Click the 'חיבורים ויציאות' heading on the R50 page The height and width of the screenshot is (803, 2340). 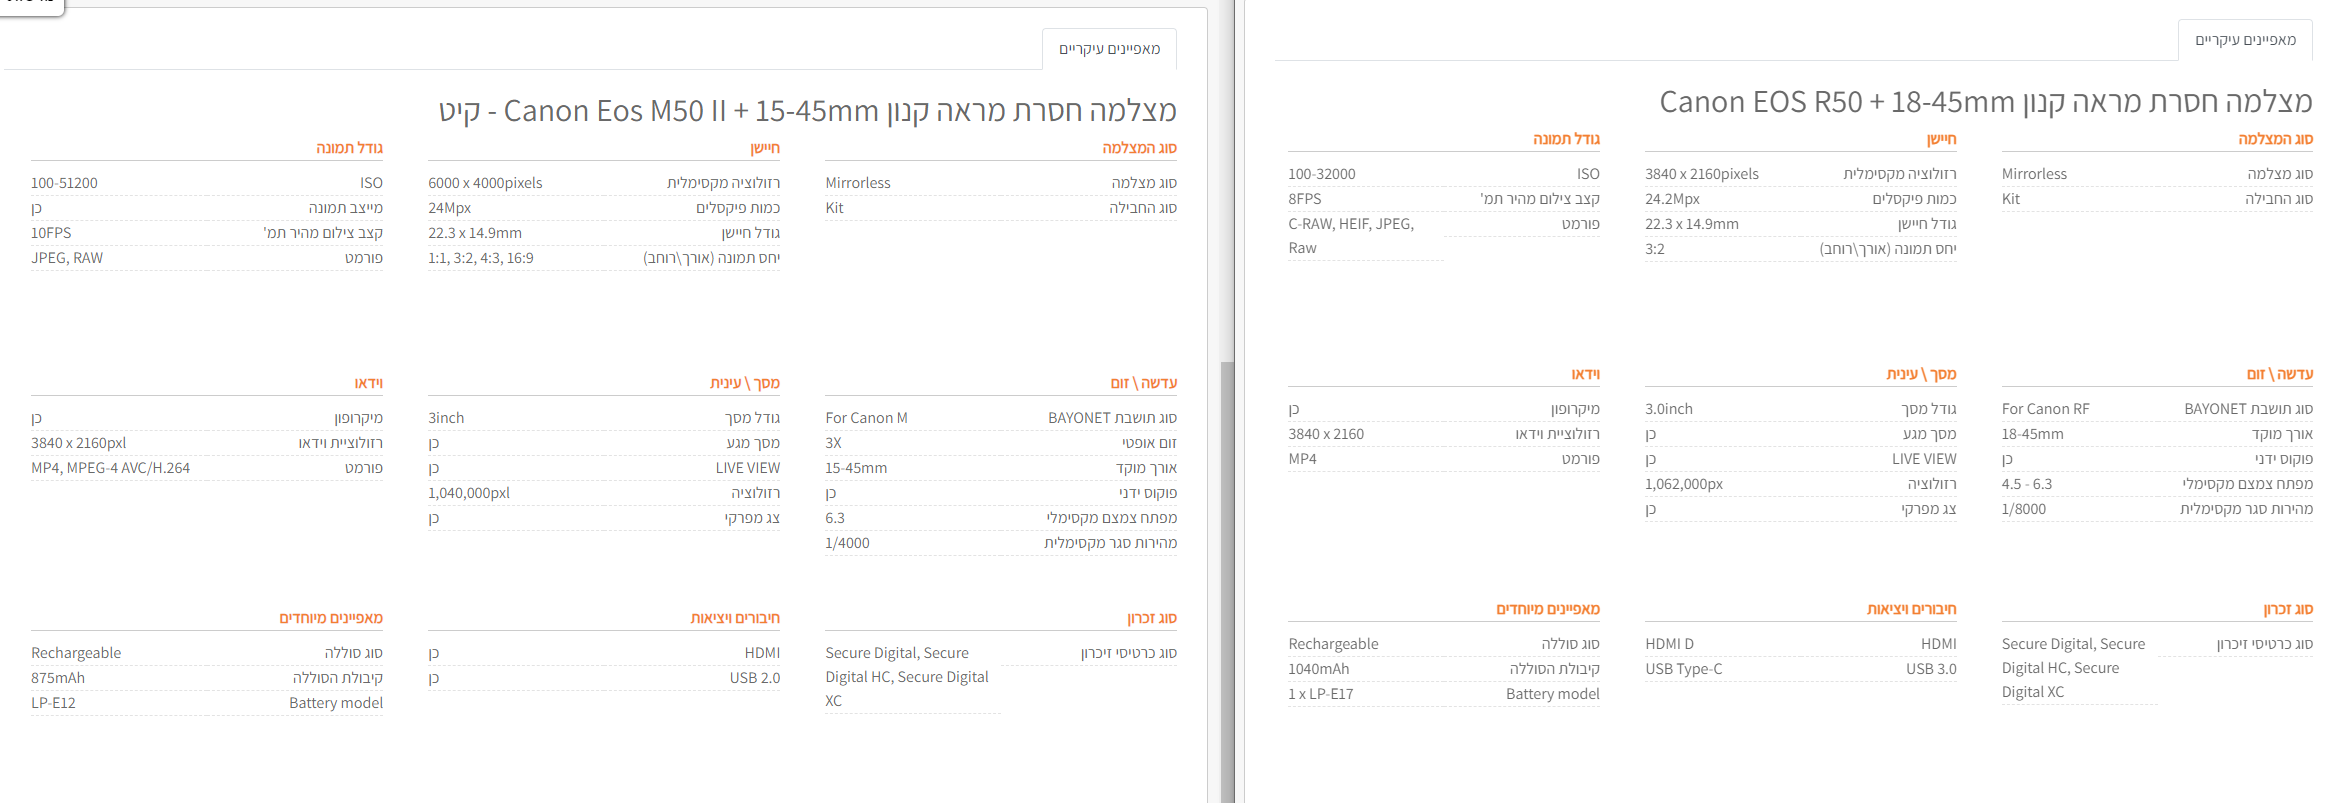coord(1912,609)
